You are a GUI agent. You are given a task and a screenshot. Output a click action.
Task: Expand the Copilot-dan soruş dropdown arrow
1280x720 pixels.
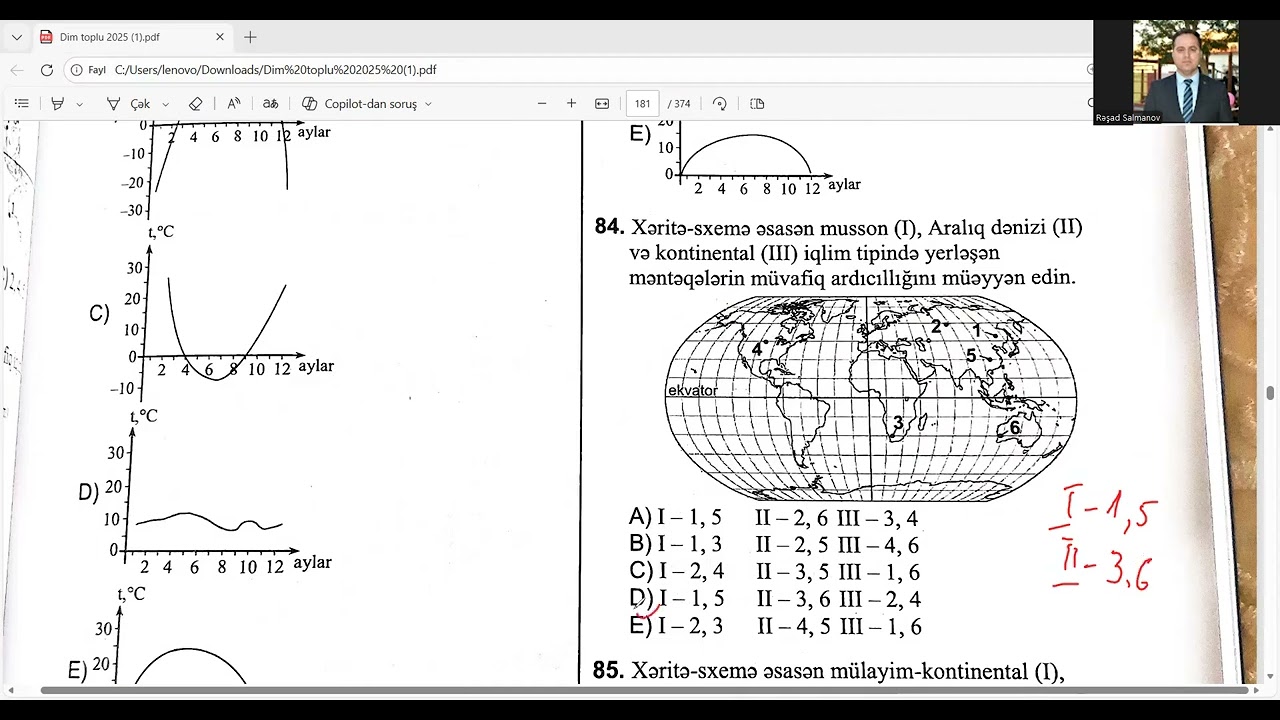coord(428,104)
